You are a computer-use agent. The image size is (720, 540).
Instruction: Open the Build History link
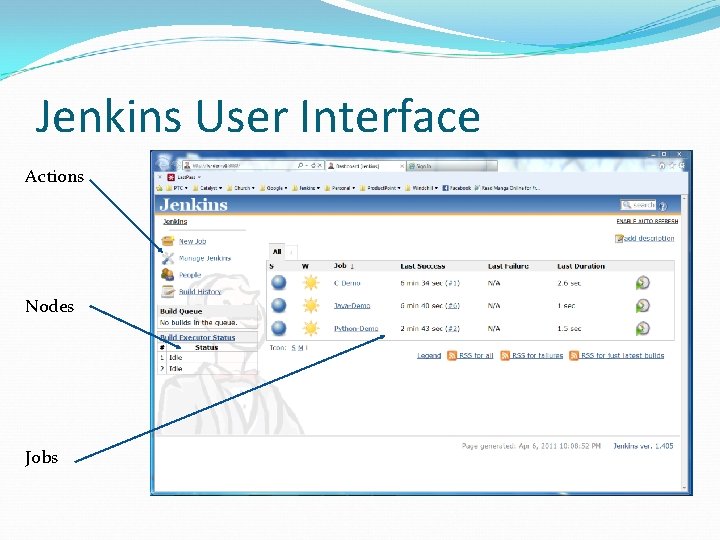pyautogui.click(x=200, y=292)
